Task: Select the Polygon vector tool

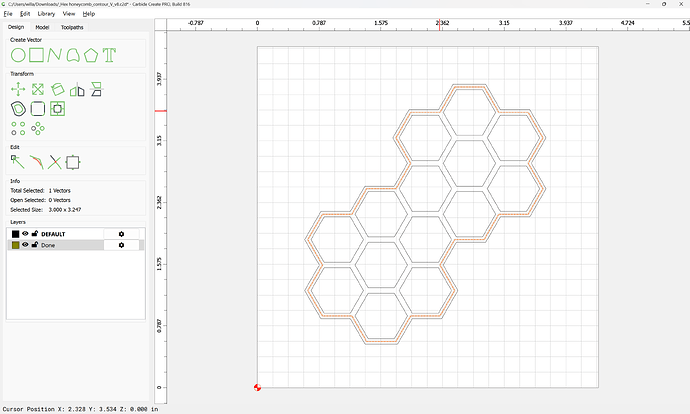Action: coord(91,55)
